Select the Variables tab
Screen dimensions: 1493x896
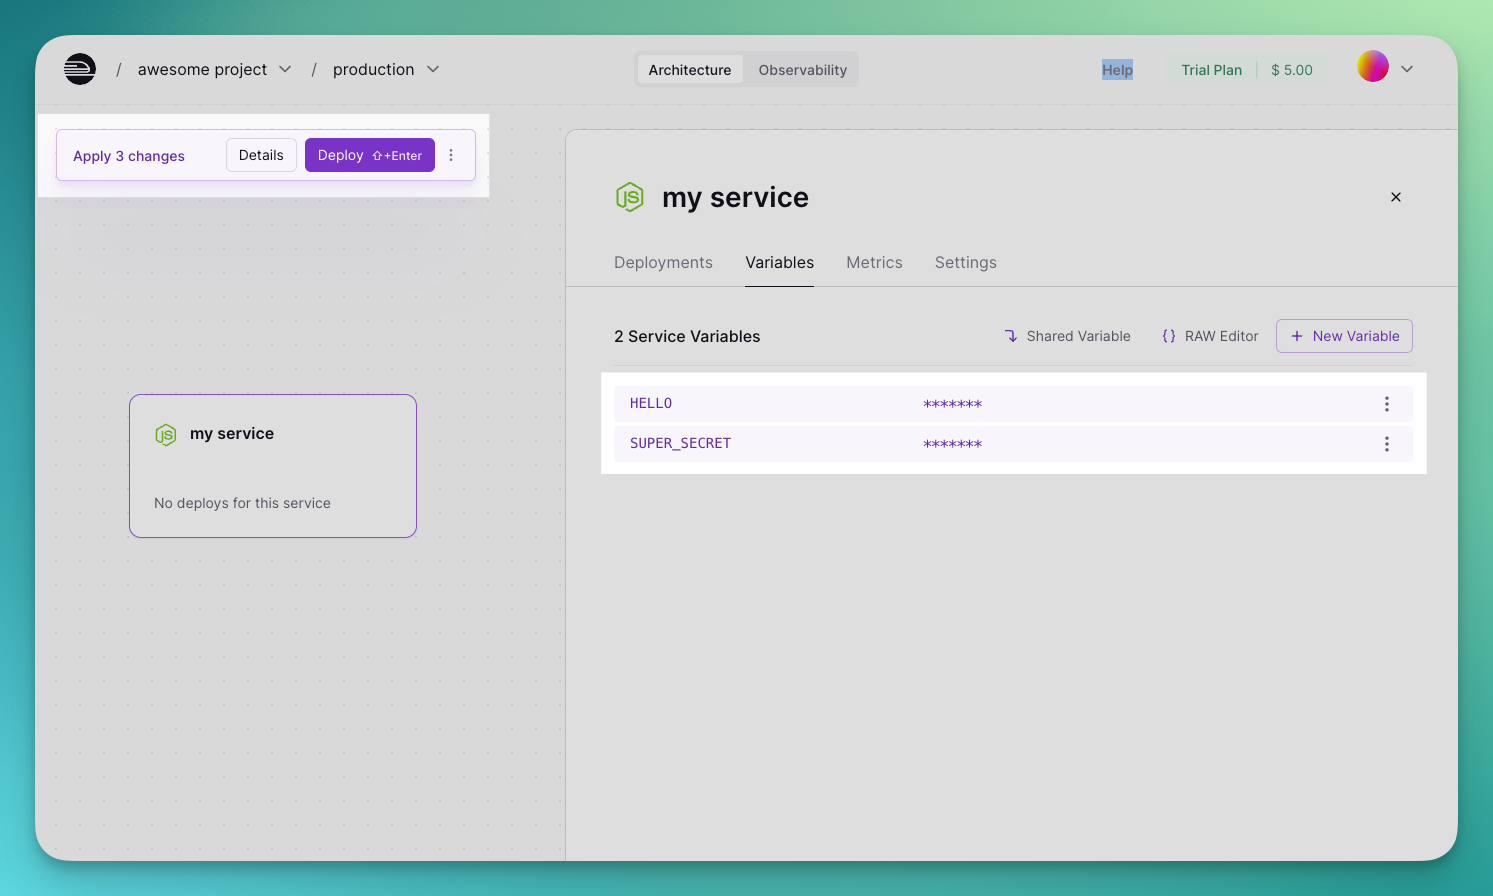point(779,262)
